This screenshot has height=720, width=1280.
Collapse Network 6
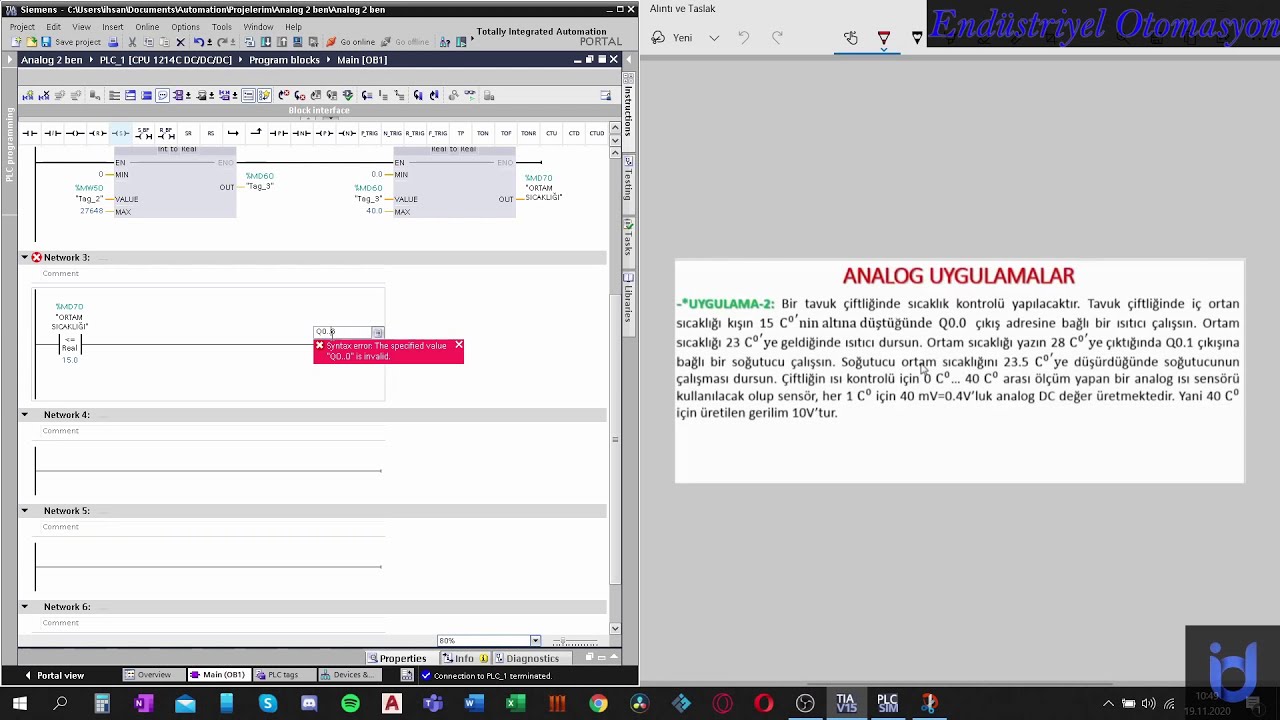tap(25, 607)
